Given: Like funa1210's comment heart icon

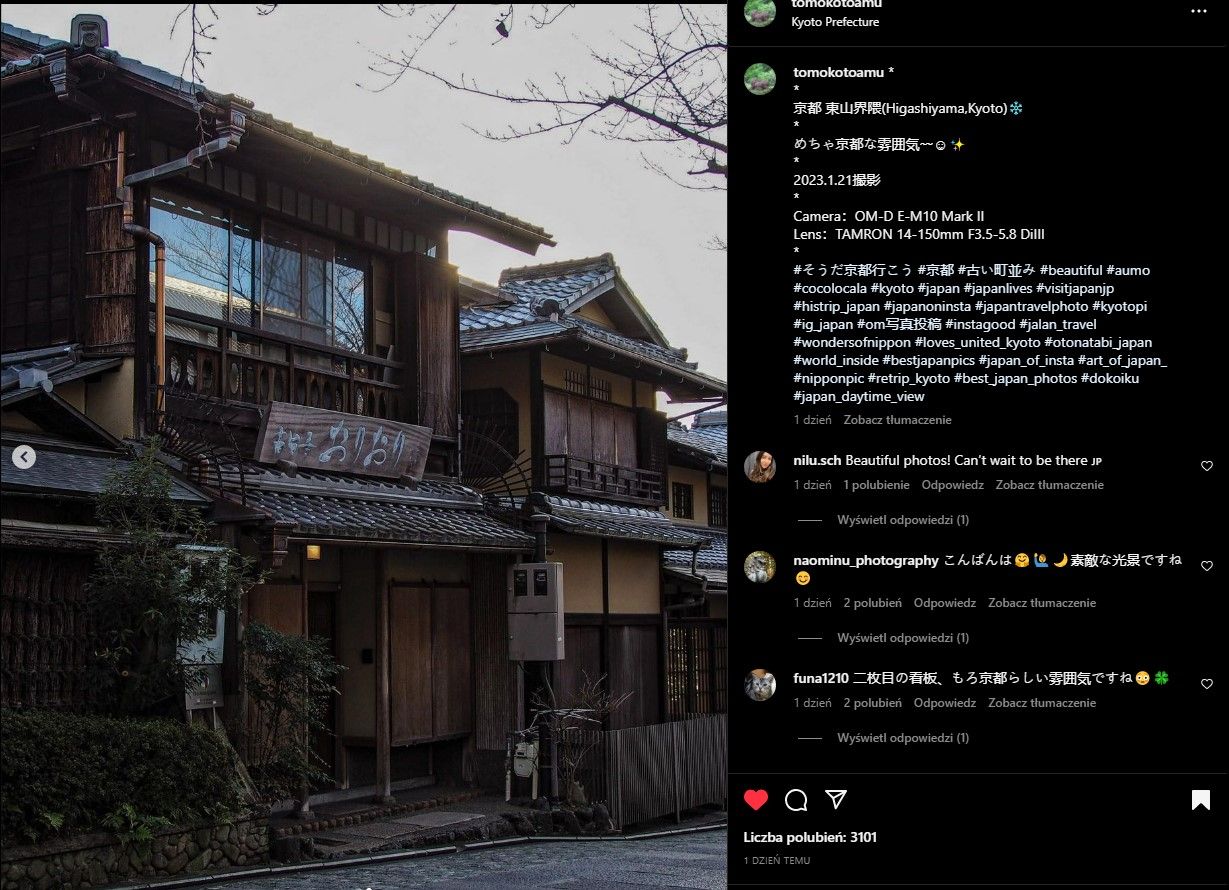Looking at the screenshot, I should [x=1207, y=684].
